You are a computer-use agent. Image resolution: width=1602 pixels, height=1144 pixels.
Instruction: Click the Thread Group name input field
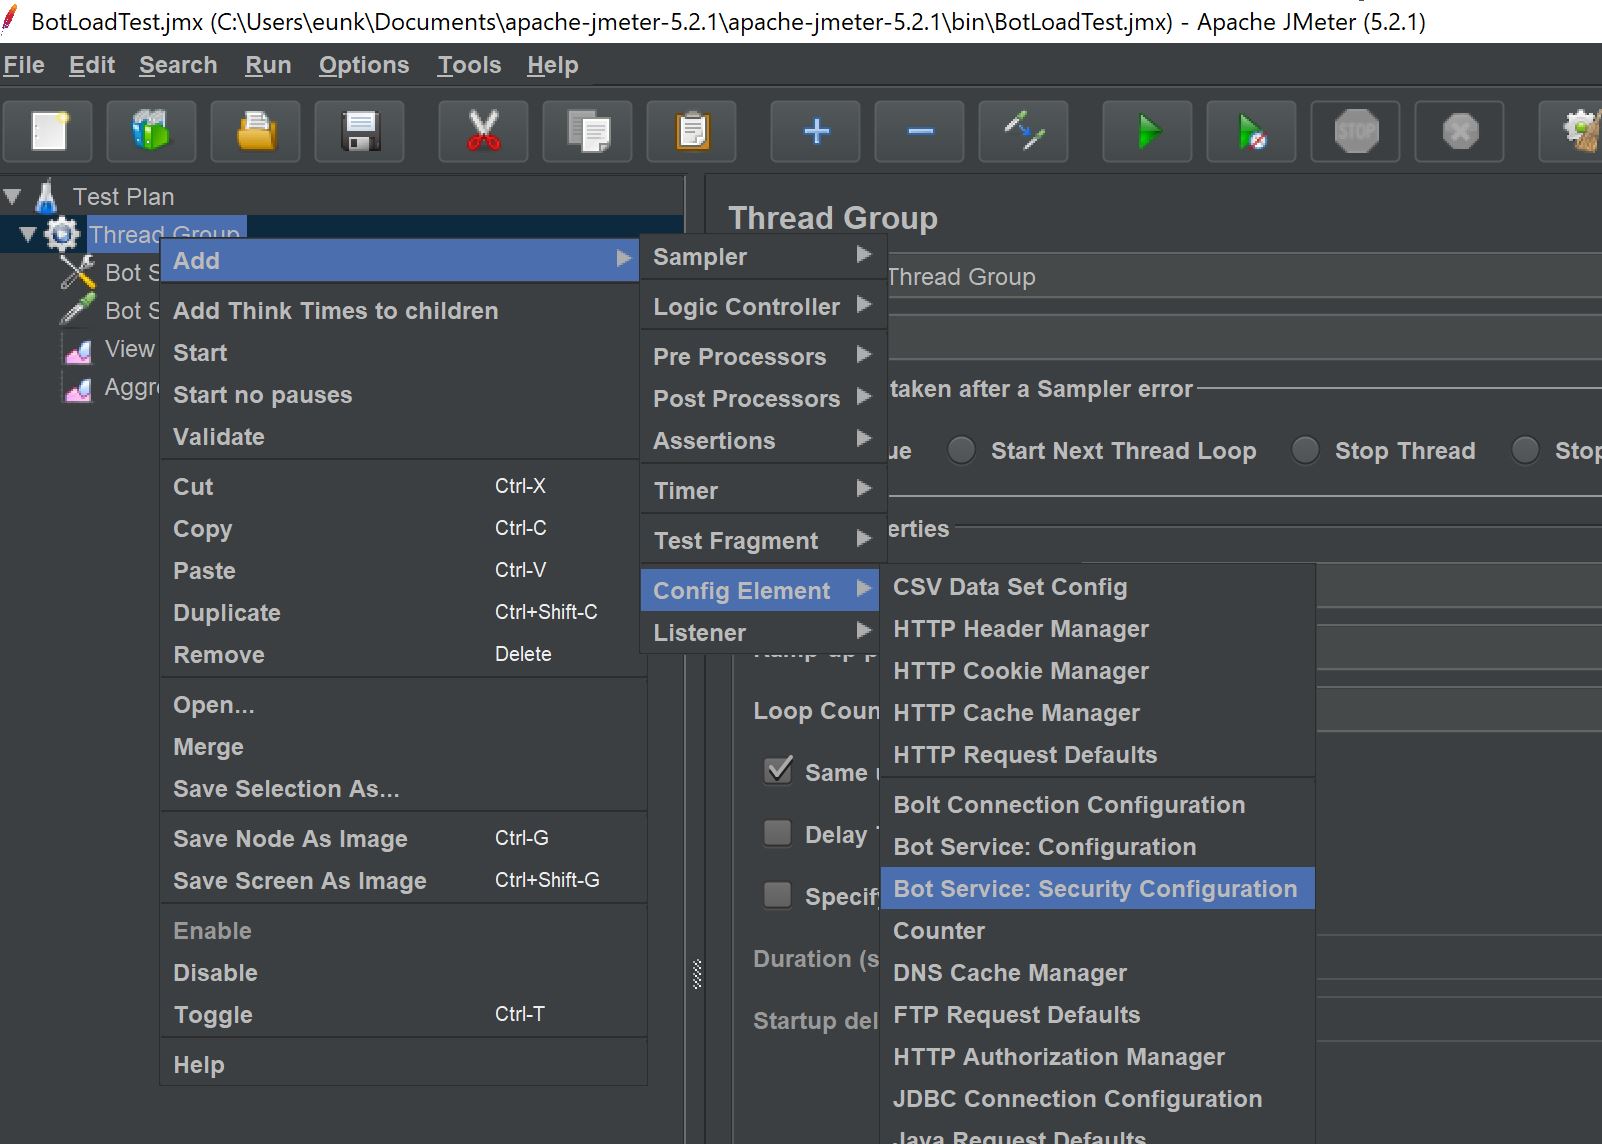tap(1243, 277)
